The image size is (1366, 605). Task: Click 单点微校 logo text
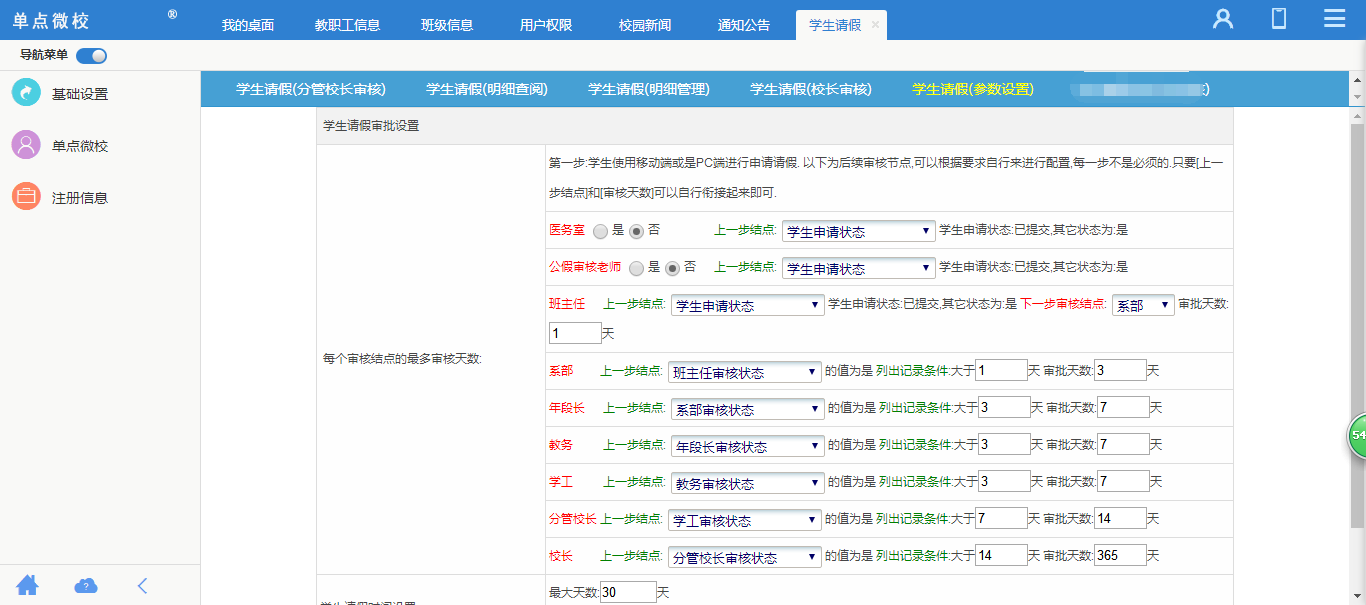(51, 21)
